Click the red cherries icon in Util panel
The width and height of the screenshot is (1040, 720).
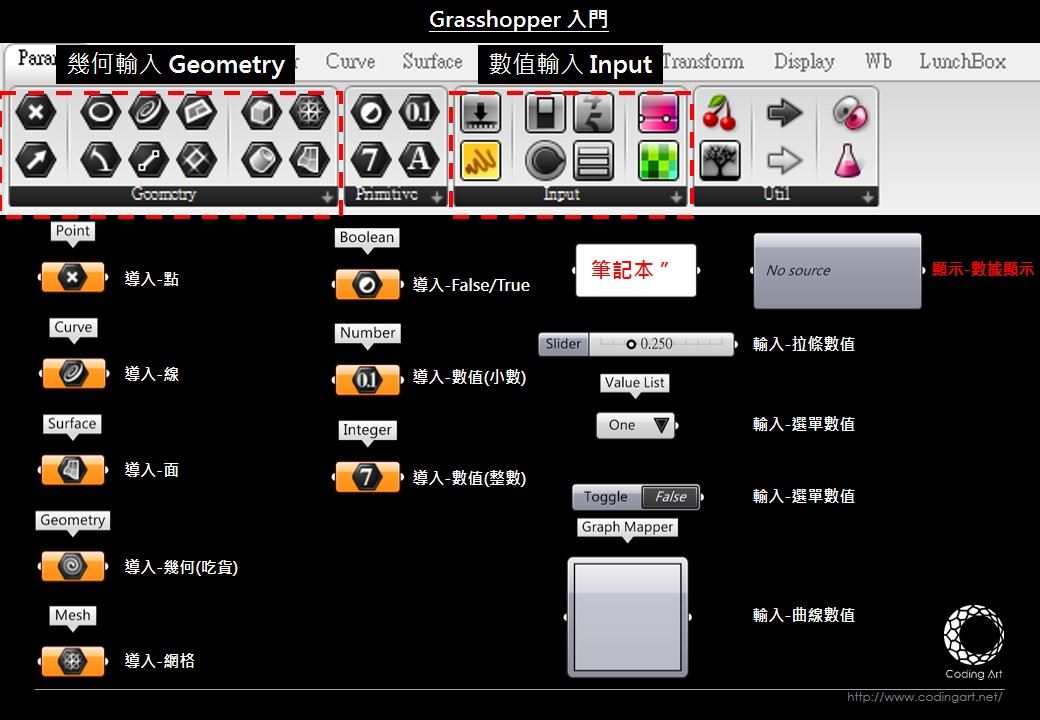point(719,112)
